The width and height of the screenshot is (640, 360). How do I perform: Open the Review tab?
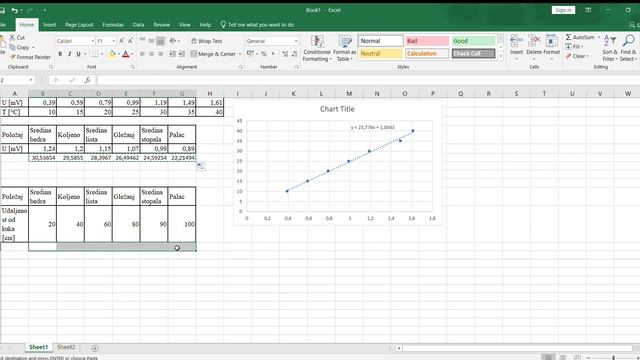coord(162,25)
